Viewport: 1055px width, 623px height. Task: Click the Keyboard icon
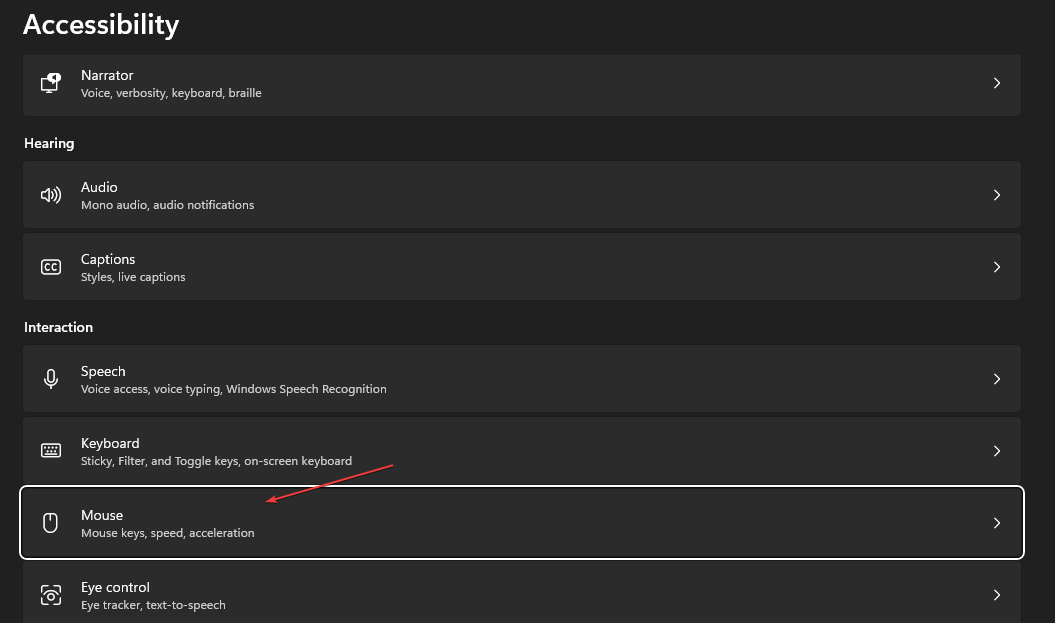[51, 451]
